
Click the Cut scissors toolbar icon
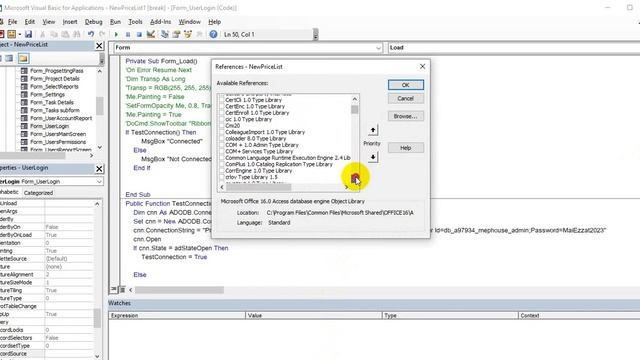click(42, 35)
